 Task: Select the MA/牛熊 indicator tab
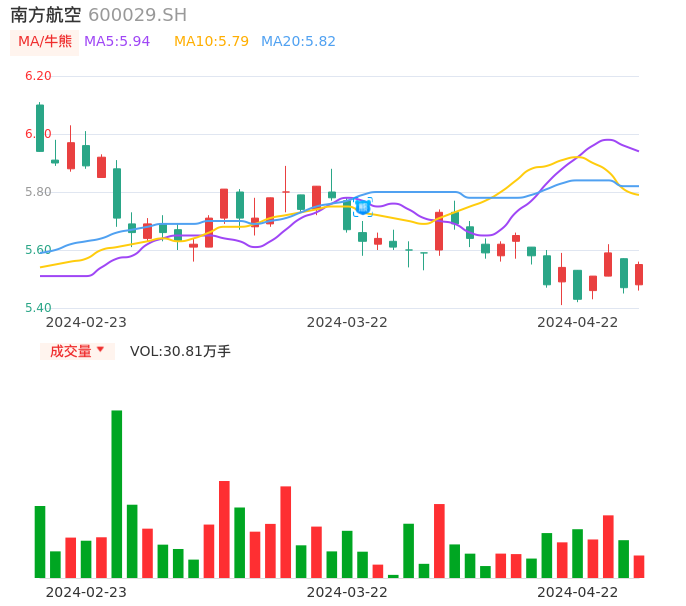click(44, 42)
